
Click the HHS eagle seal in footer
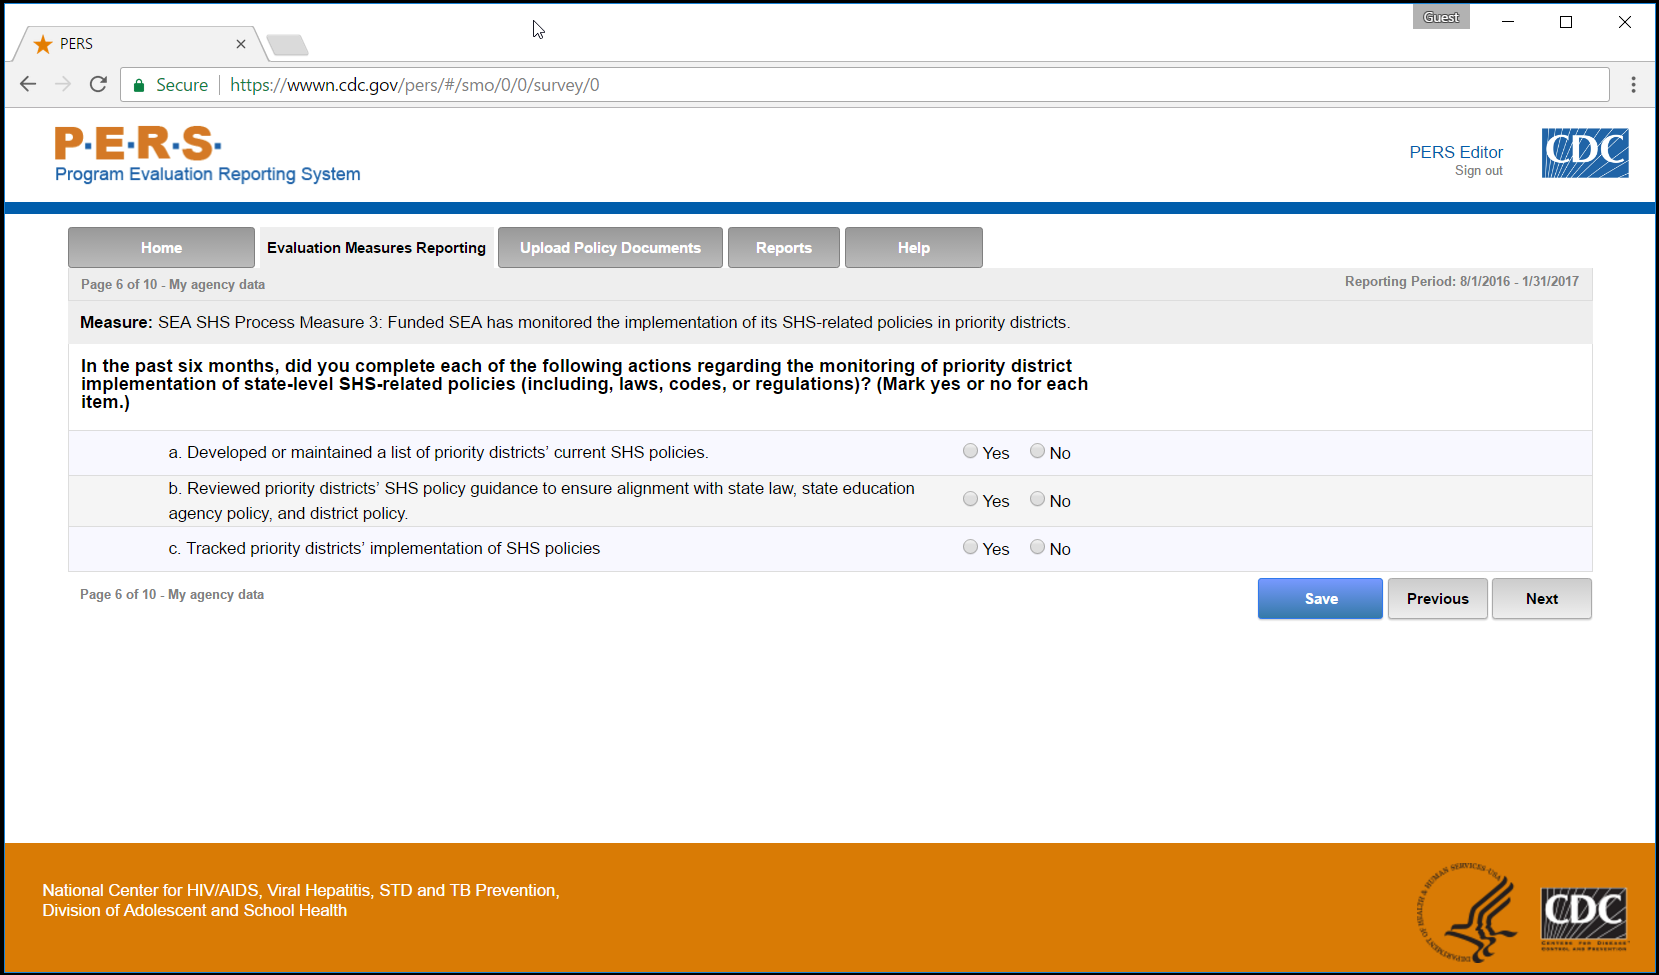pyautogui.click(x=1467, y=913)
